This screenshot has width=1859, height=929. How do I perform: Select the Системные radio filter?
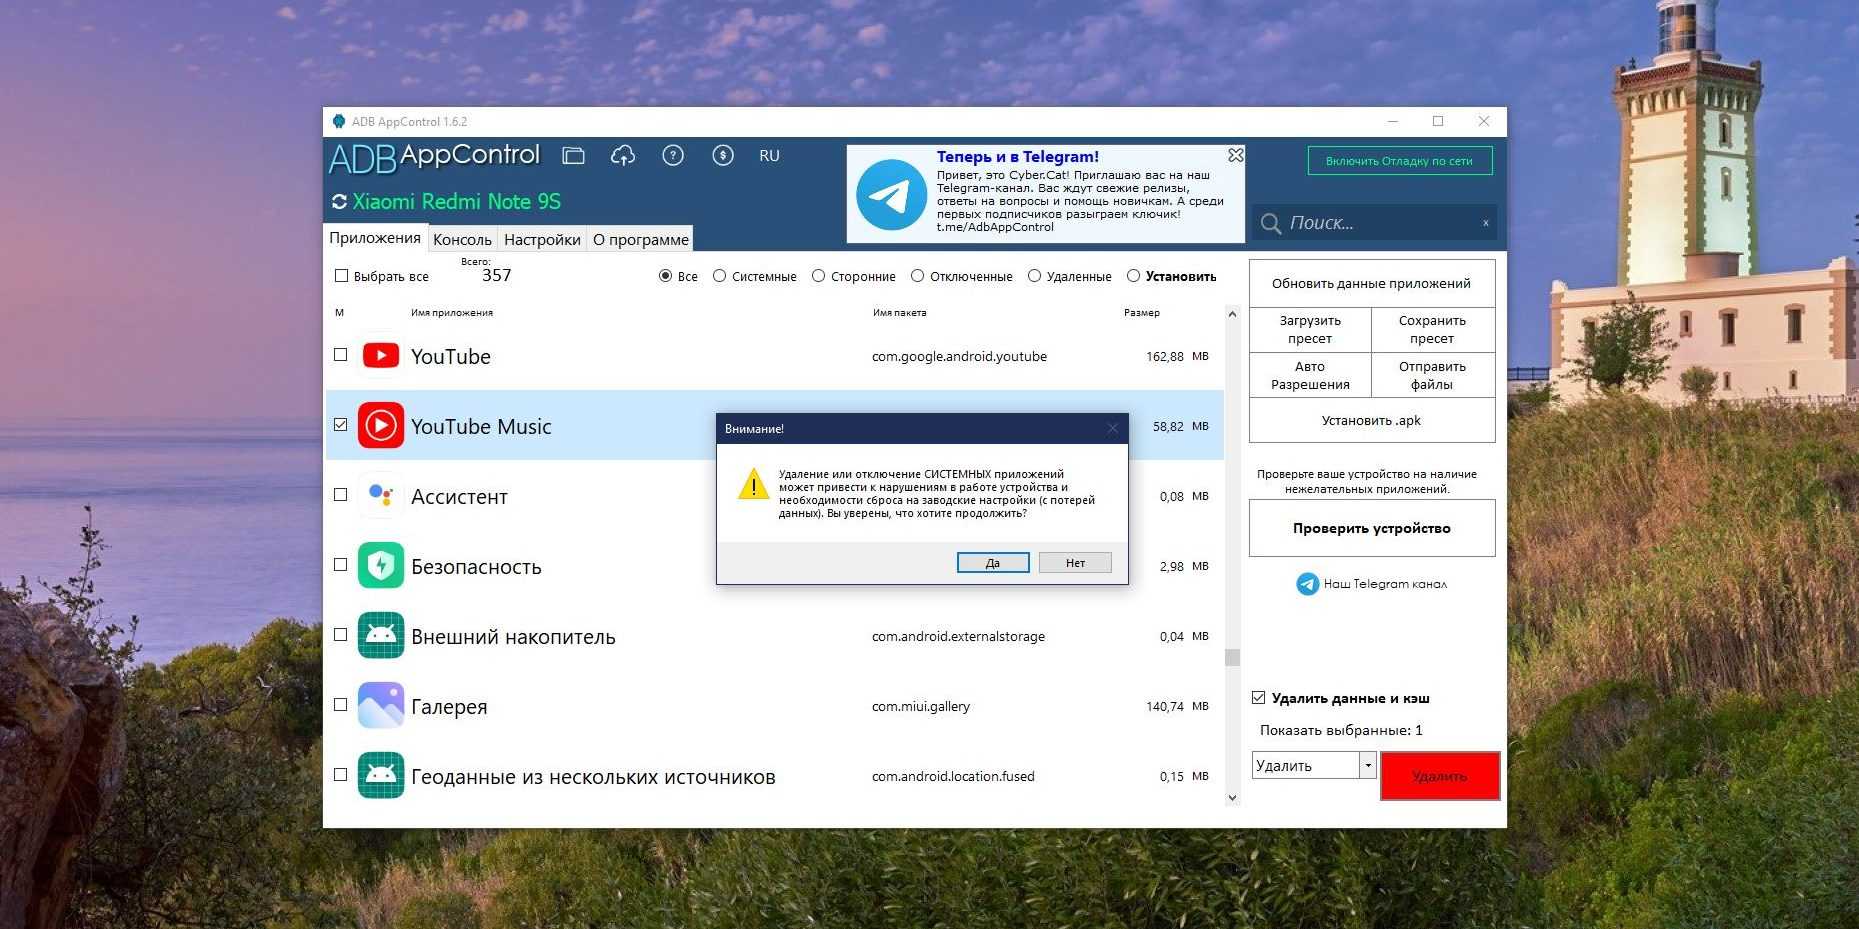click(719, 276)
